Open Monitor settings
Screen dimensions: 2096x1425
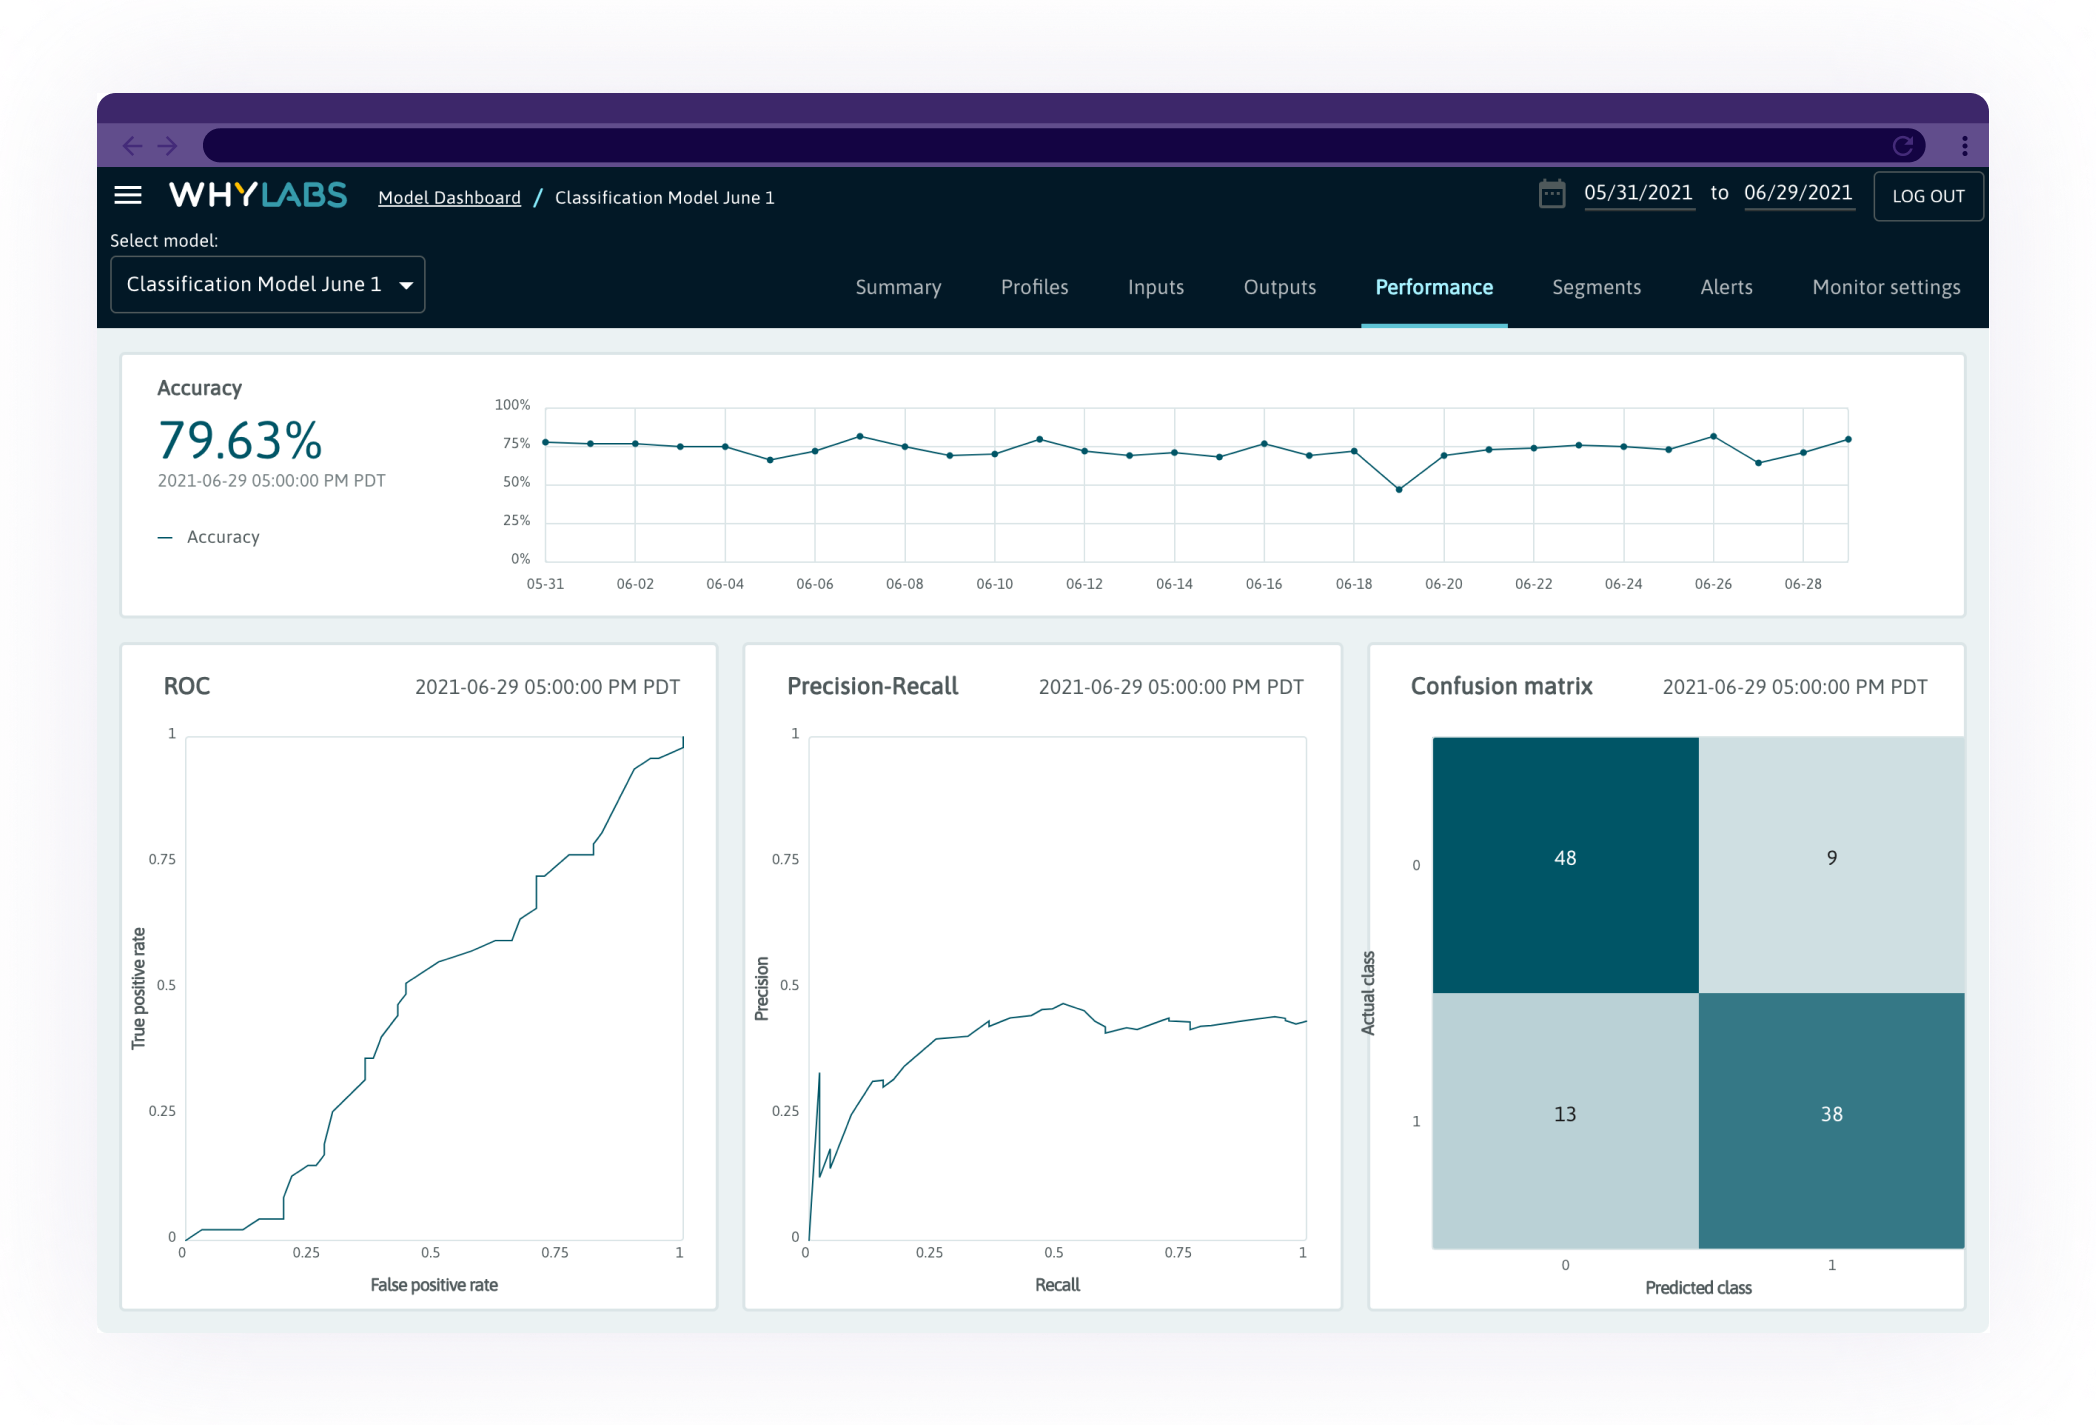tap(1886, 287)
